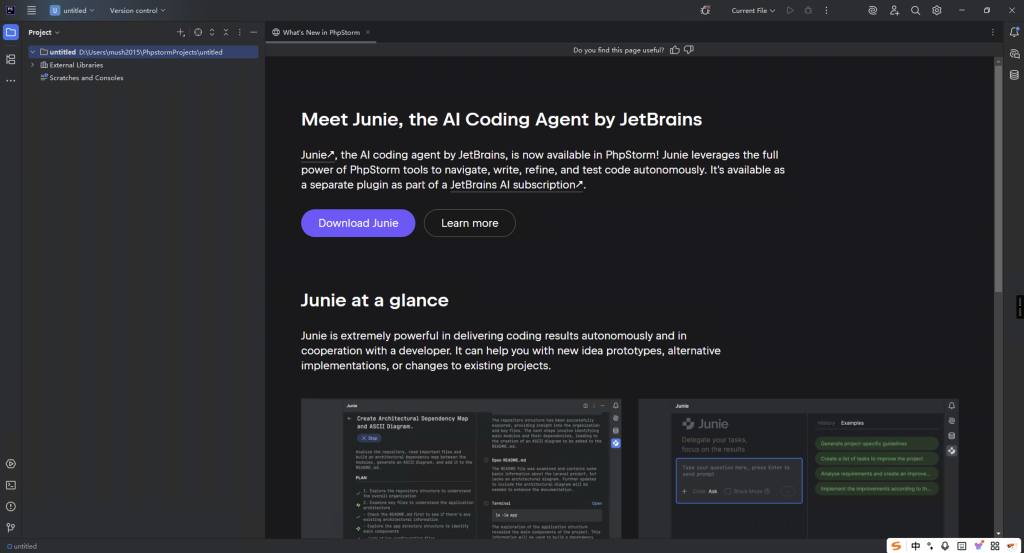Image resolution: width=1024 pixels, height=553 pixels.
Task: Open the Current File run configuration dropdown
Action: tap(753, 10)
